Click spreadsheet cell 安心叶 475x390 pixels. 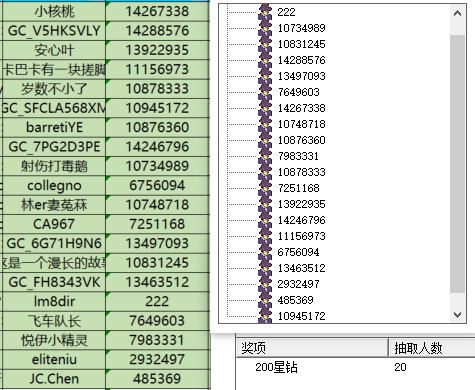click(54, 50)
